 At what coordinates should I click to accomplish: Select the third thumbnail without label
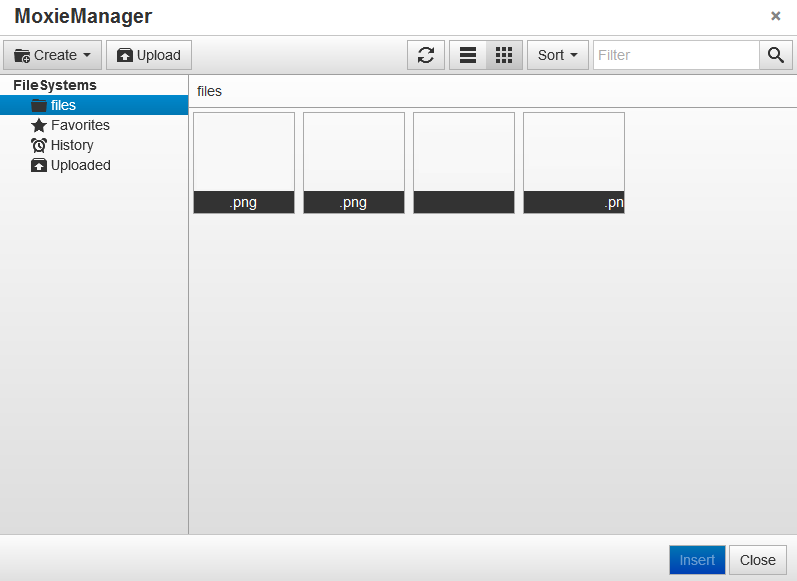coord(464,162)
